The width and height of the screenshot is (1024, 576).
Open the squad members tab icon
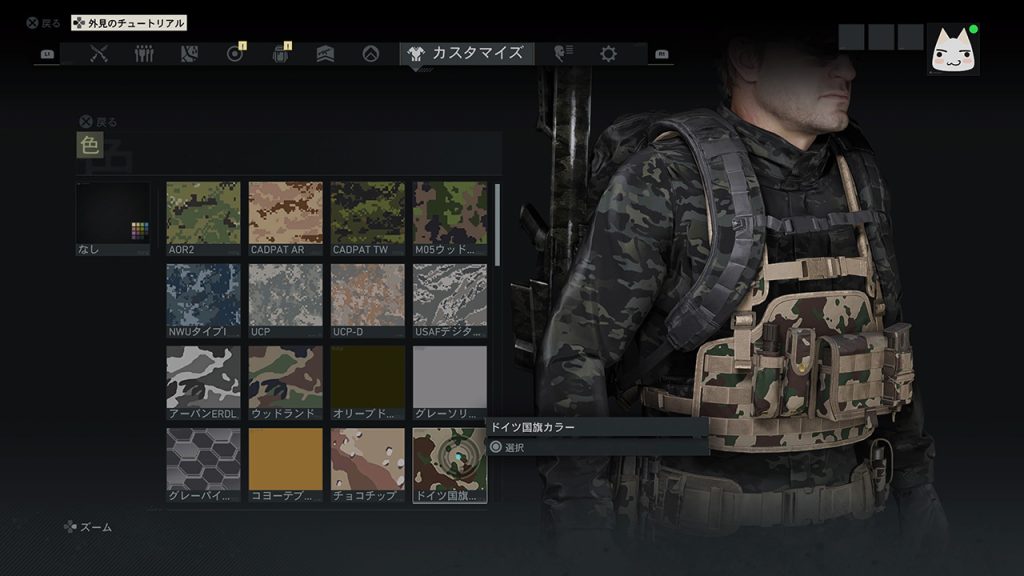pos(144,54)
